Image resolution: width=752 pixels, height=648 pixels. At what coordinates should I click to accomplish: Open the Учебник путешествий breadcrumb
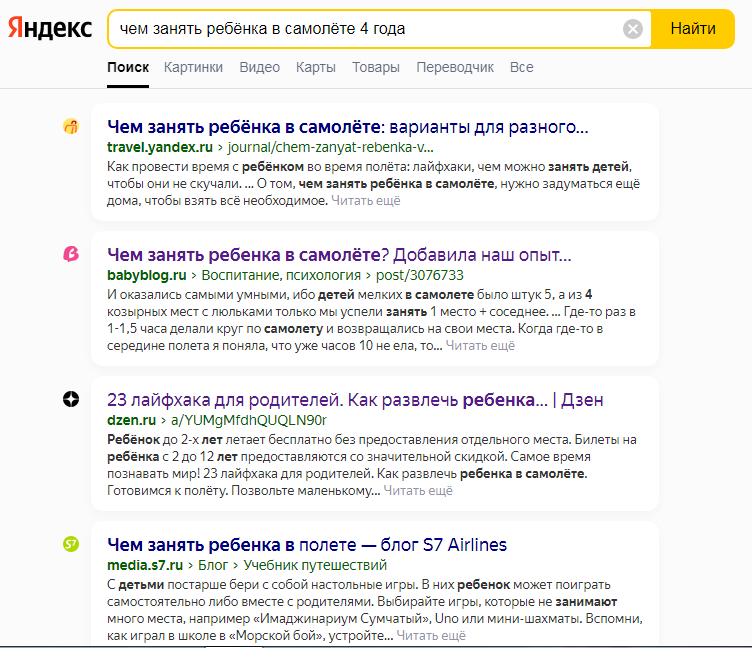point(315,565)
